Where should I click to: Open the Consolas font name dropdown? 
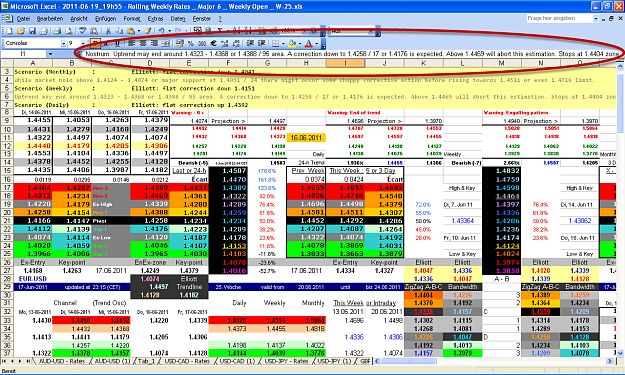tap(63, 43)
